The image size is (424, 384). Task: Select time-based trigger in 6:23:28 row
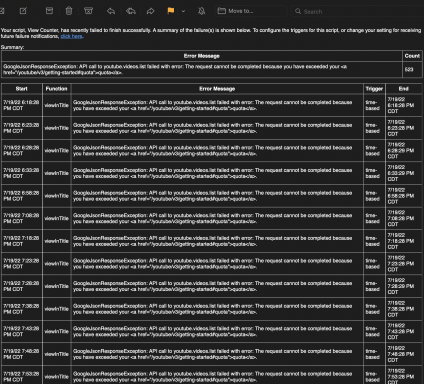click(373, 128)
